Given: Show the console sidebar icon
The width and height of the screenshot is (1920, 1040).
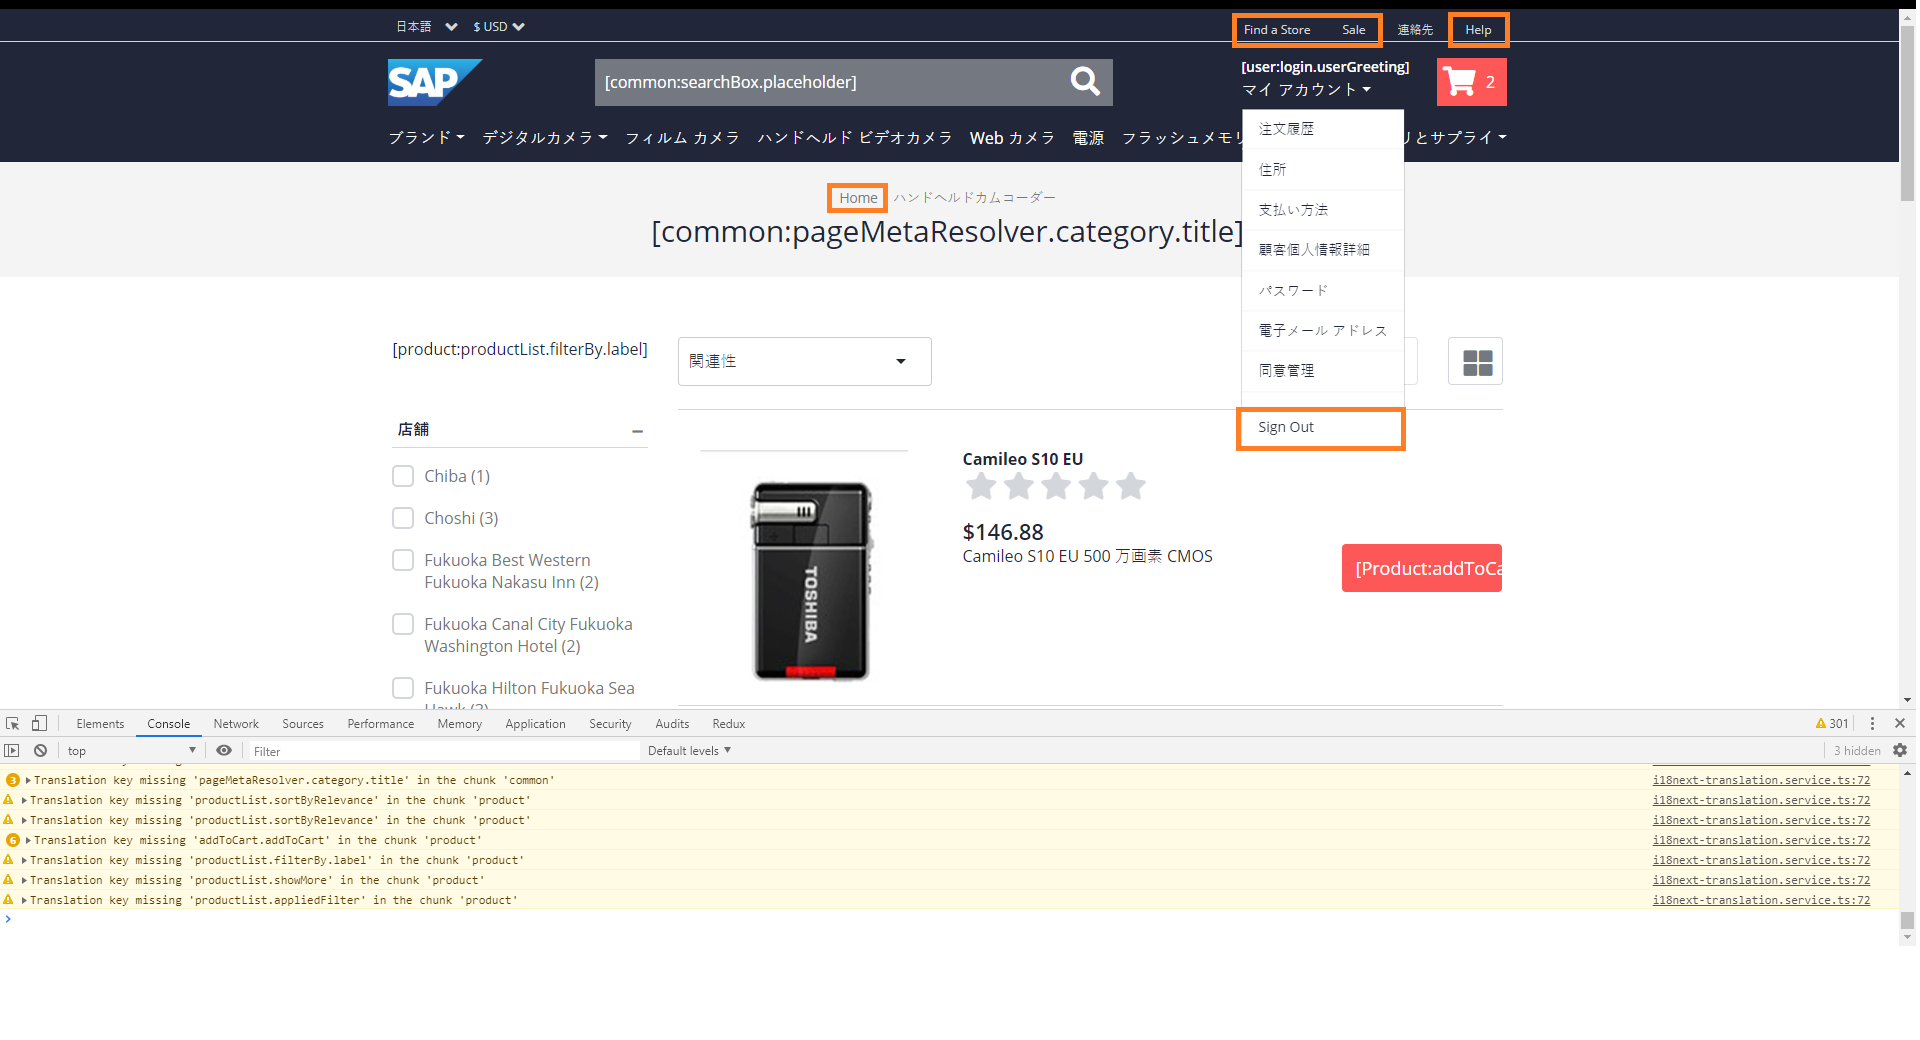Looking at the screenshot, I should tap(12, 750).
